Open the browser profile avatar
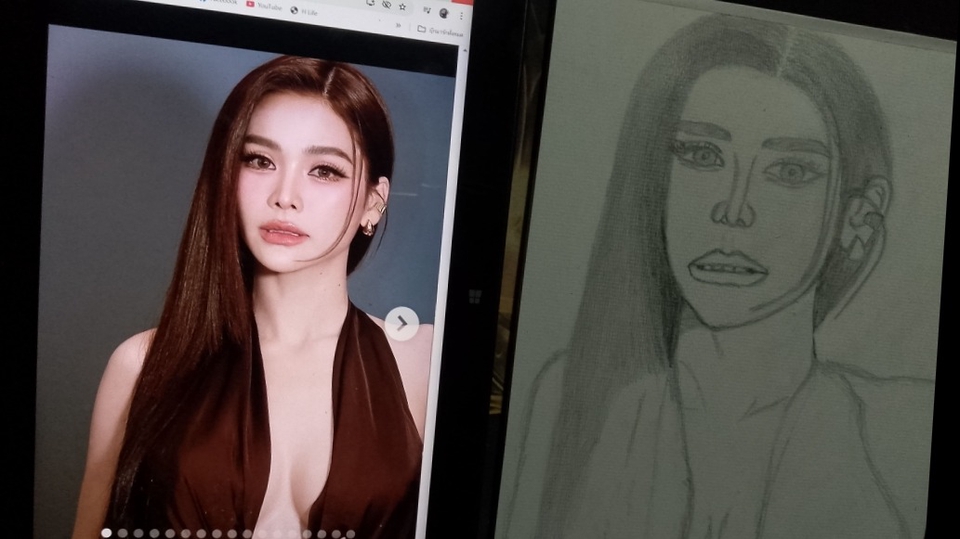Image resolution: width=960 pixels, height=539 pixels. [x=444, y=13]
